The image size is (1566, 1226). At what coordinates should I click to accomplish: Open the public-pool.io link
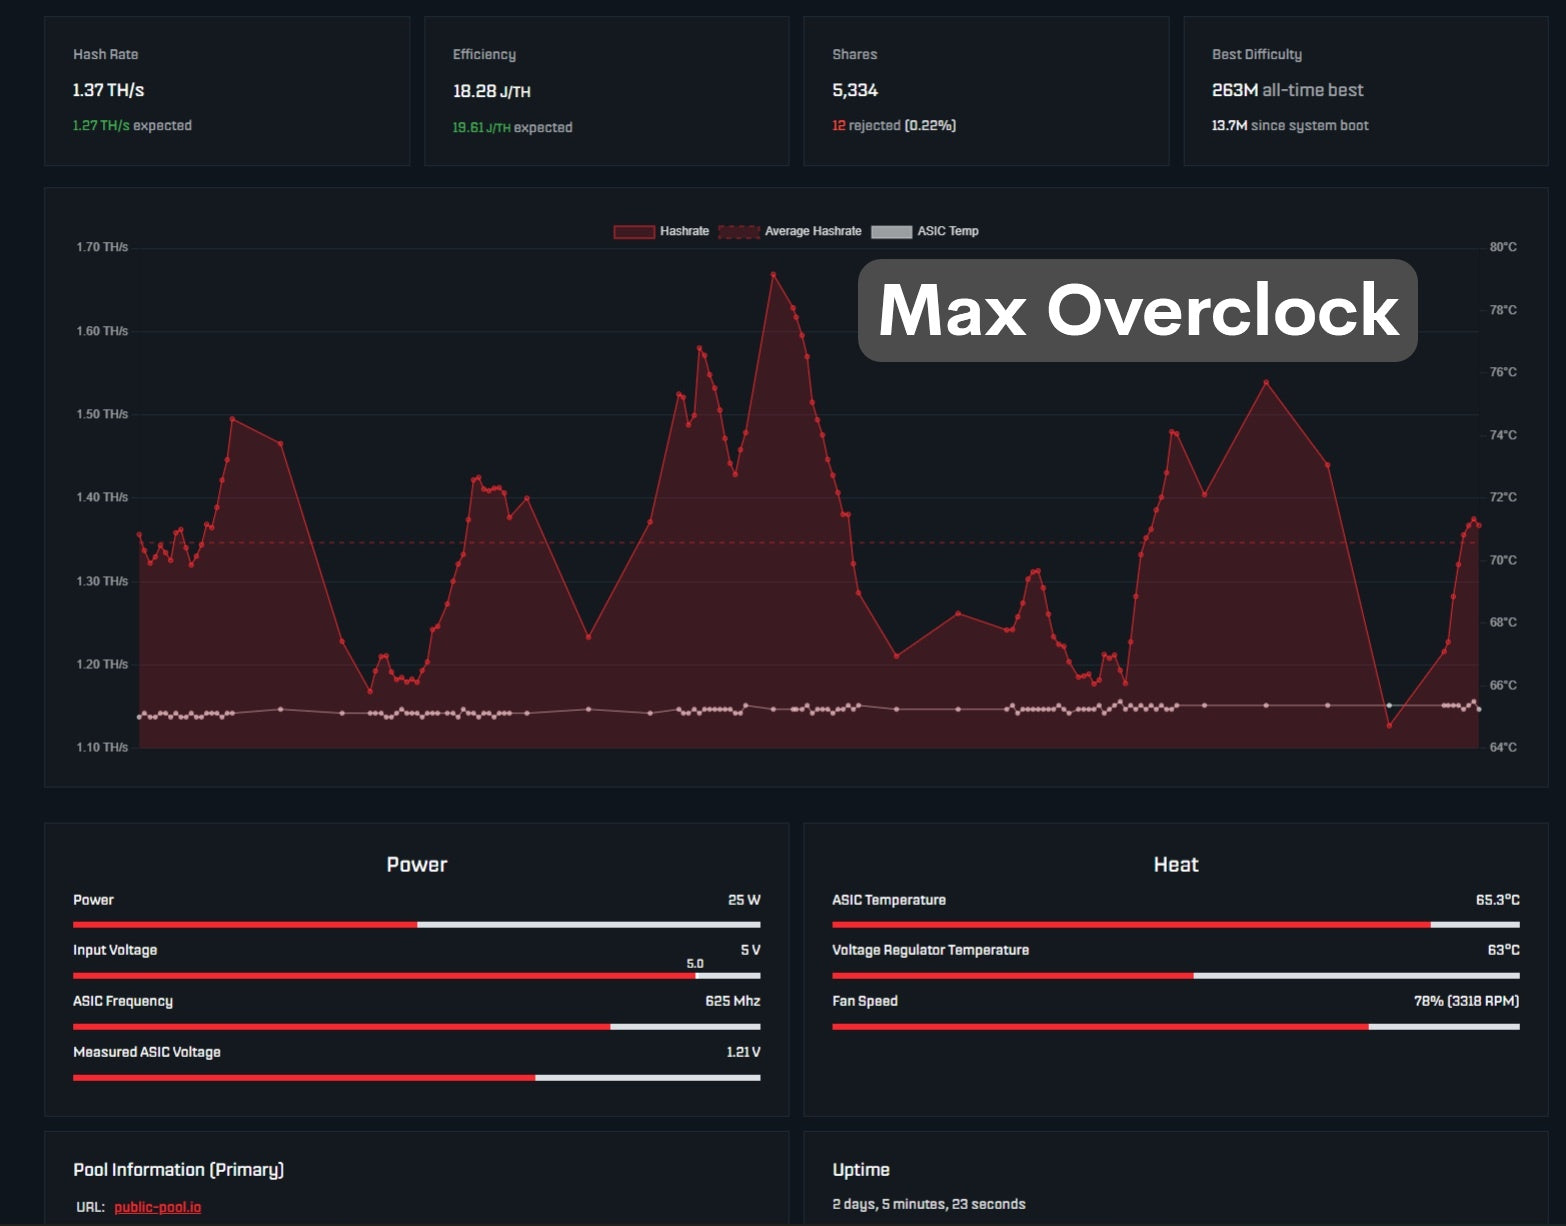[x=157, y=1207]
